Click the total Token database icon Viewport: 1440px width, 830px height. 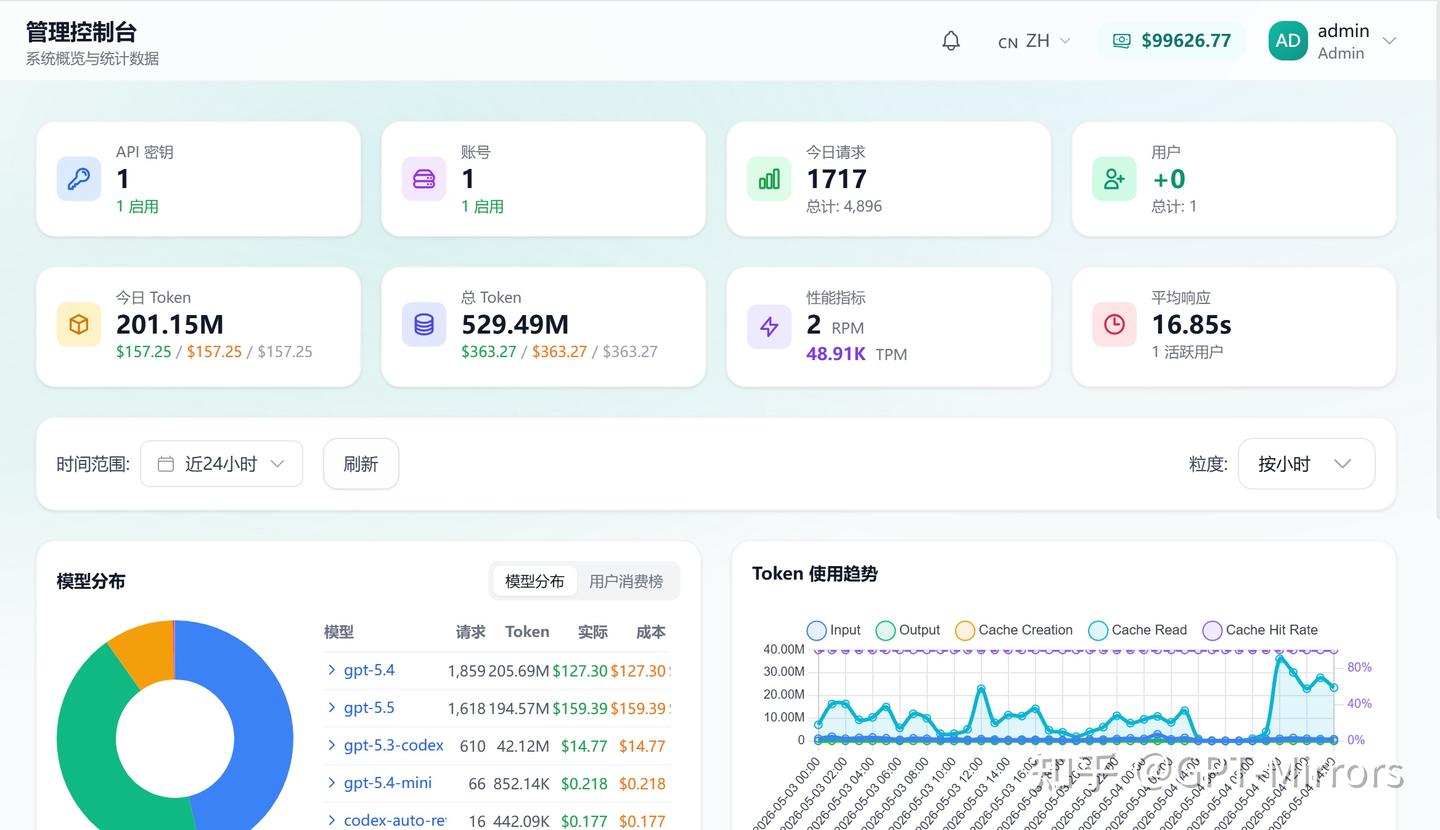424,325
